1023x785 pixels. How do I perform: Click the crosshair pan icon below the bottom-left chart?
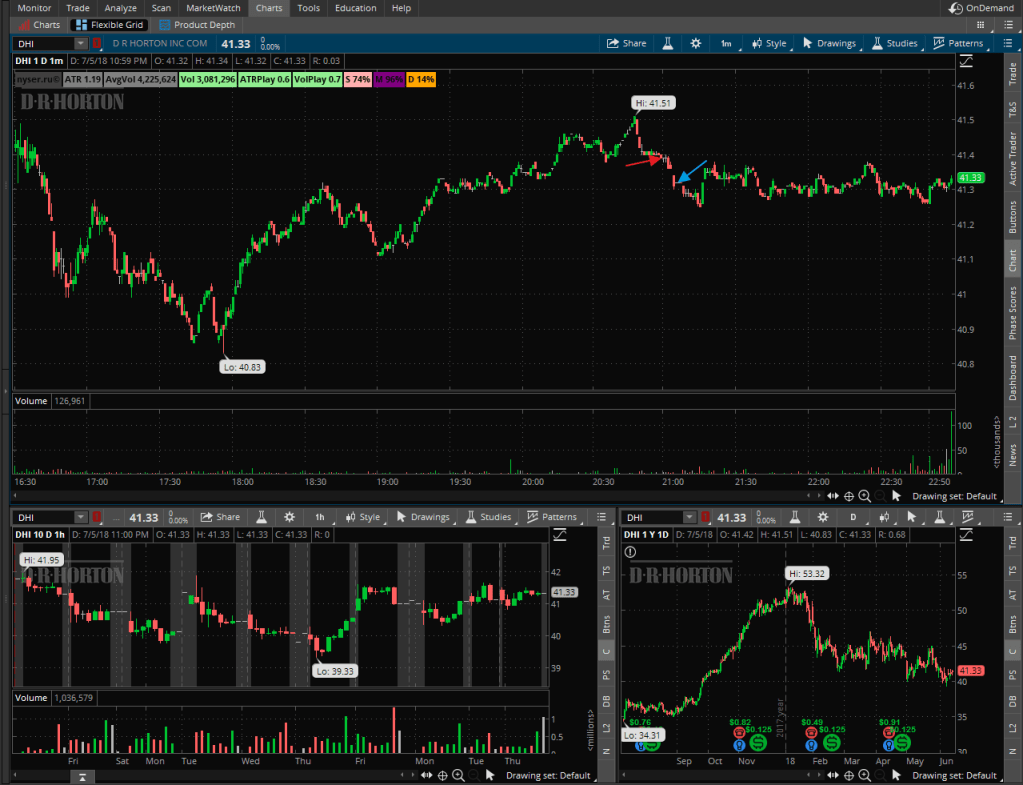(x=442, y=775)
